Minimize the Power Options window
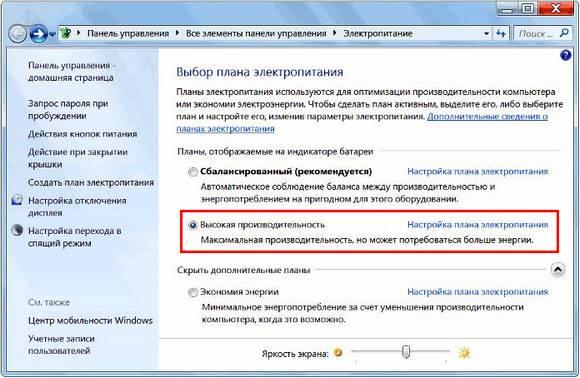The width and height of the screenshot is (580, 378). point(508,9)
